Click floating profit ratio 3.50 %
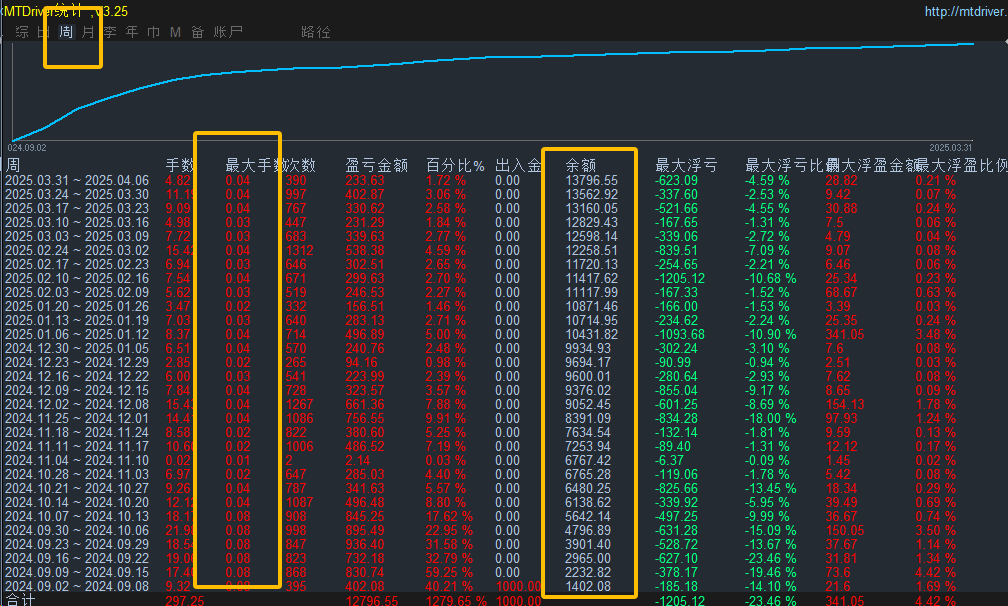Viewport: 1008px width, 606px height. click(936, 530)
